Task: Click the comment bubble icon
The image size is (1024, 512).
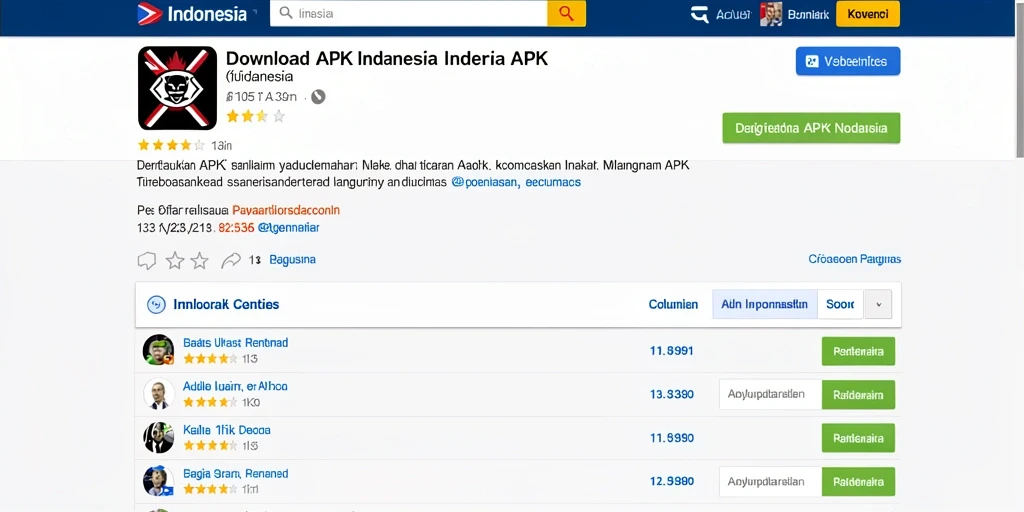Action: (147, 261)
